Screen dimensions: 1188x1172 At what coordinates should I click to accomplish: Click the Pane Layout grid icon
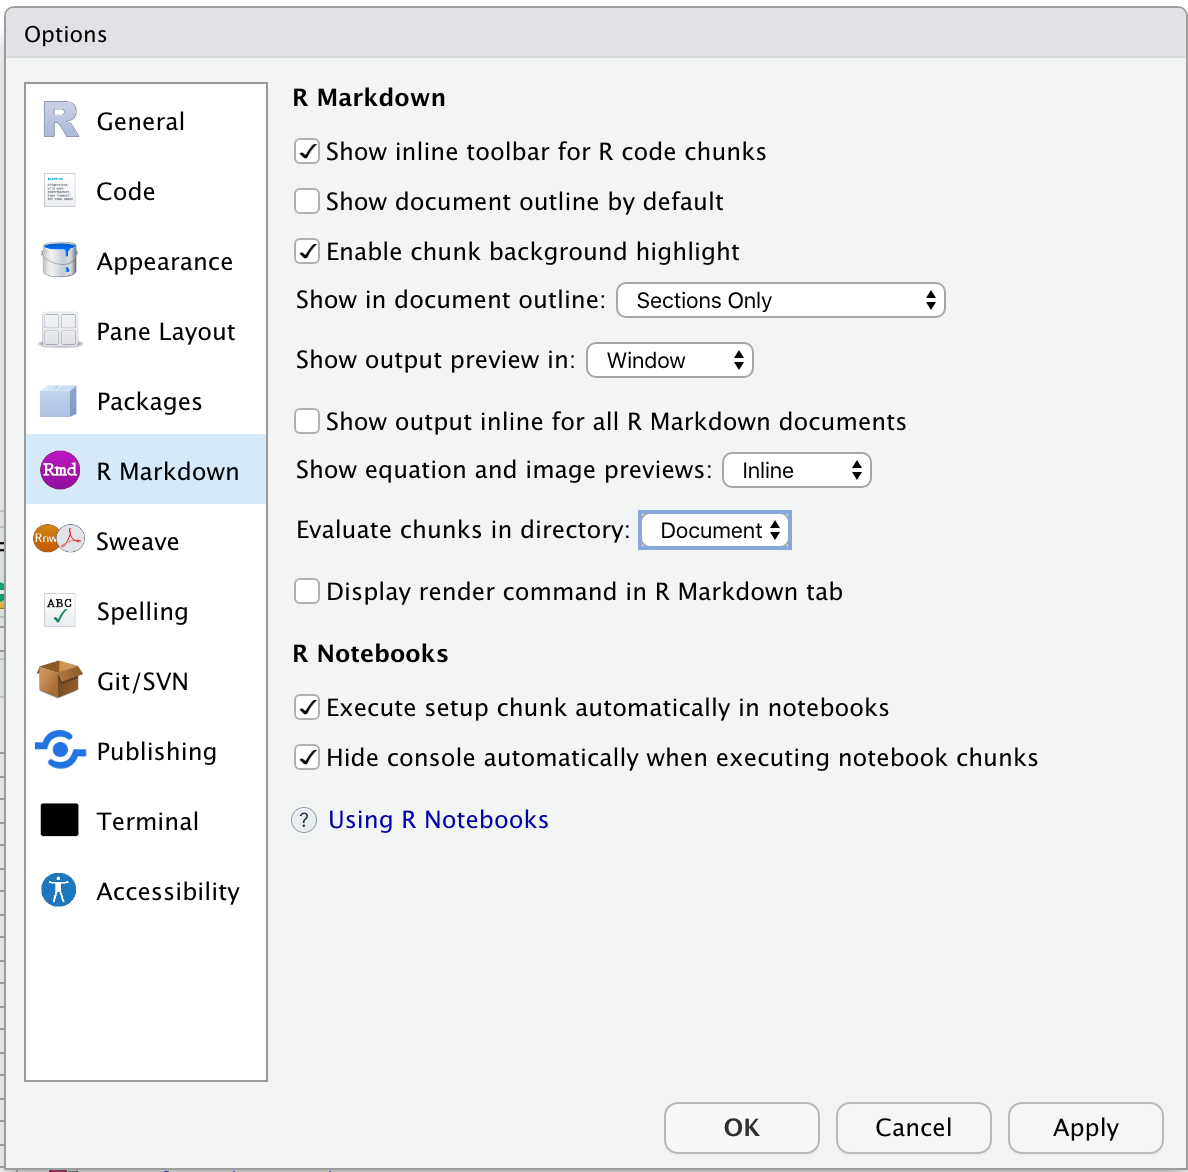tap(60, 330)
